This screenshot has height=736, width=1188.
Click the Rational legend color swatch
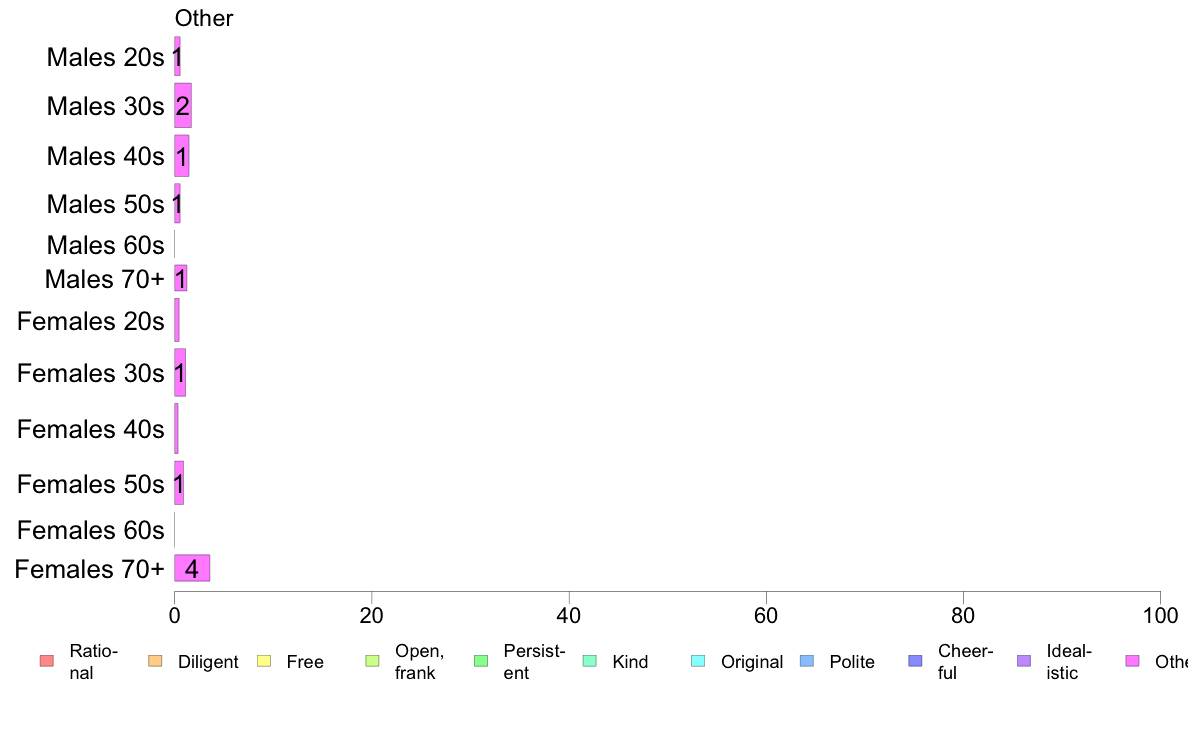(47, 661)
